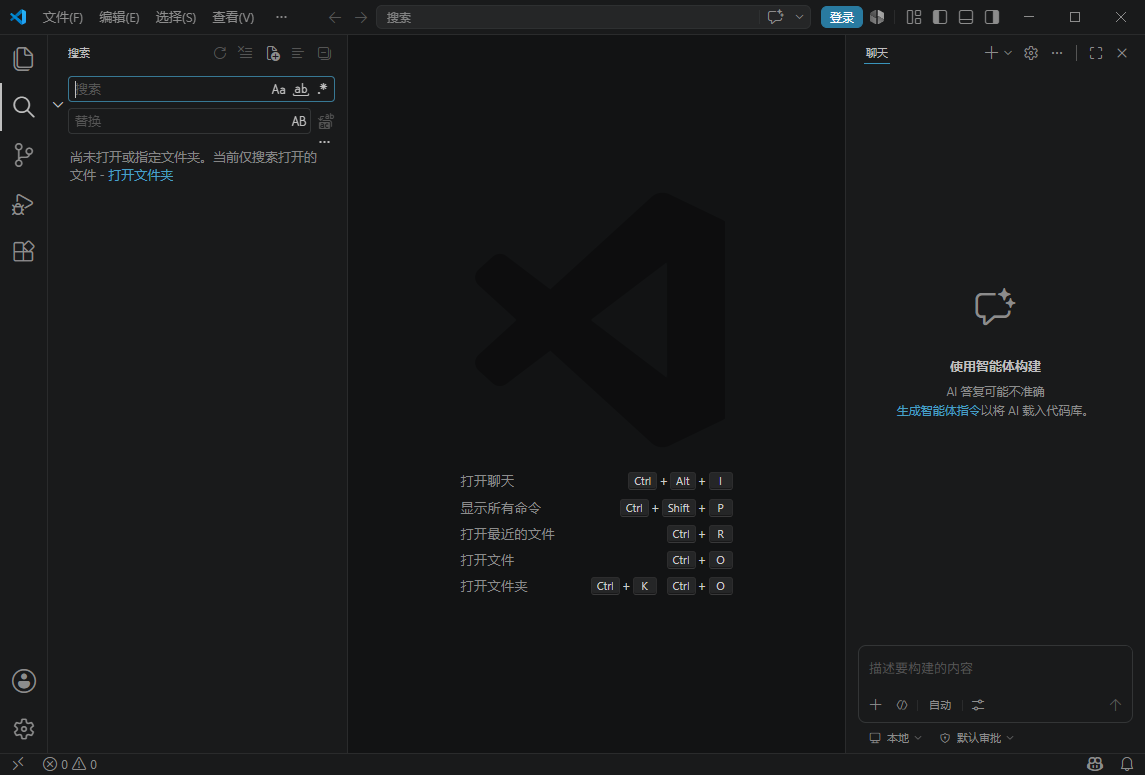Image resolution: width=1145 pixels, height=775 pixels.
Task: Select the Search view icon in activity bar
Action: click(23, 107)
